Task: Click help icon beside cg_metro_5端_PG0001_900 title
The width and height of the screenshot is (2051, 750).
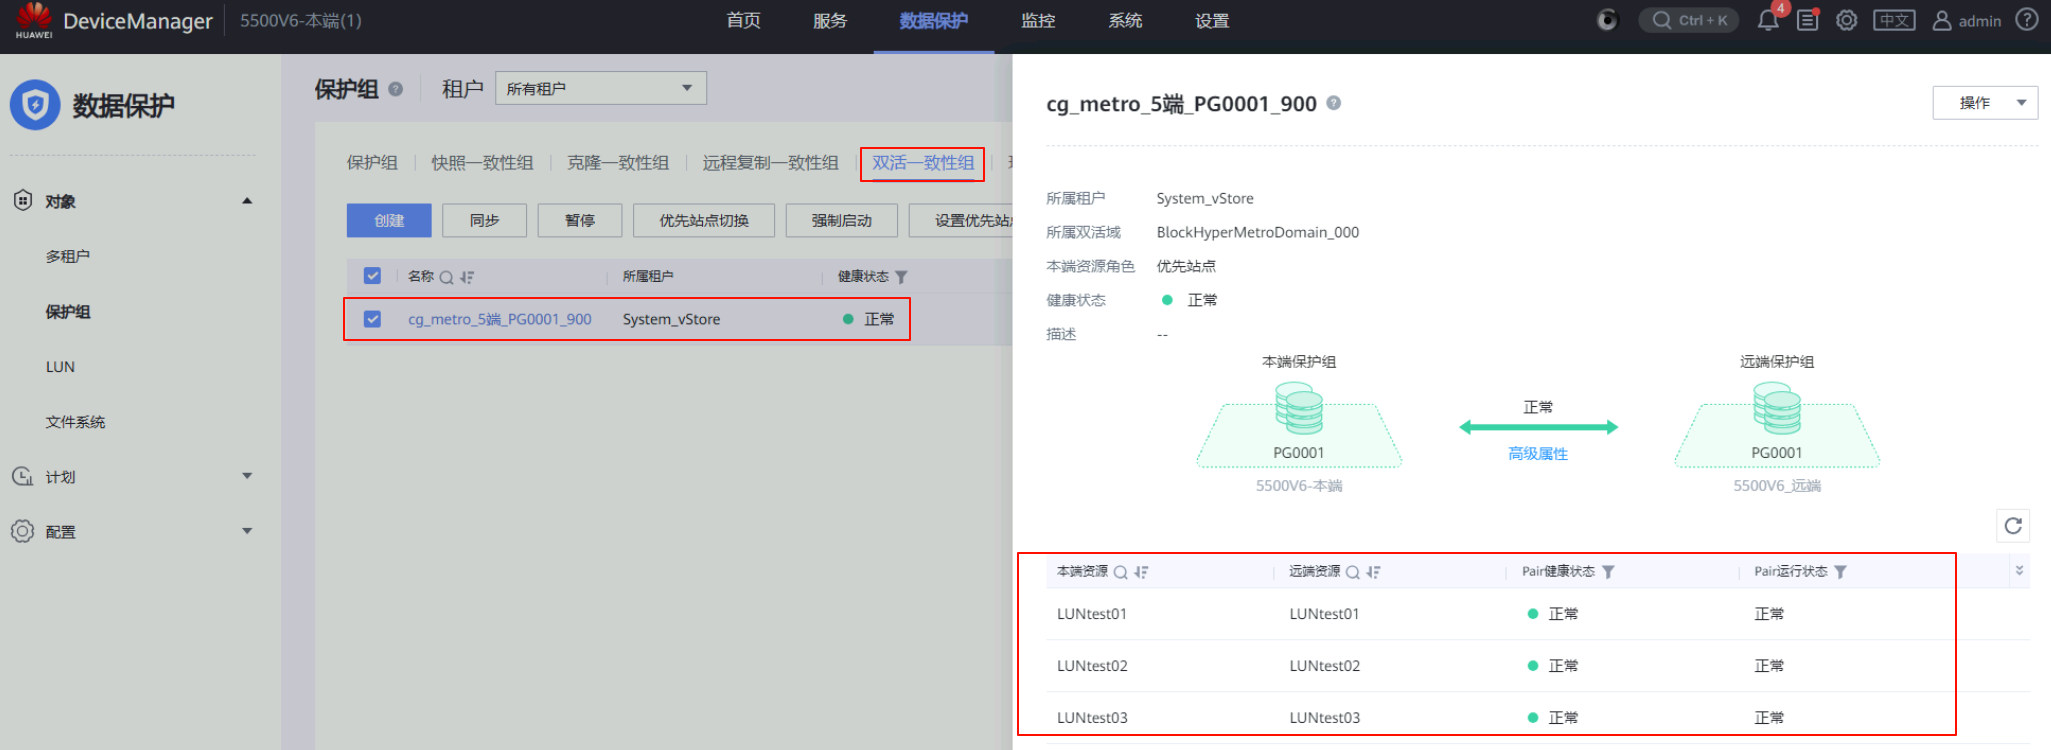Action: tap(1333, 103)
